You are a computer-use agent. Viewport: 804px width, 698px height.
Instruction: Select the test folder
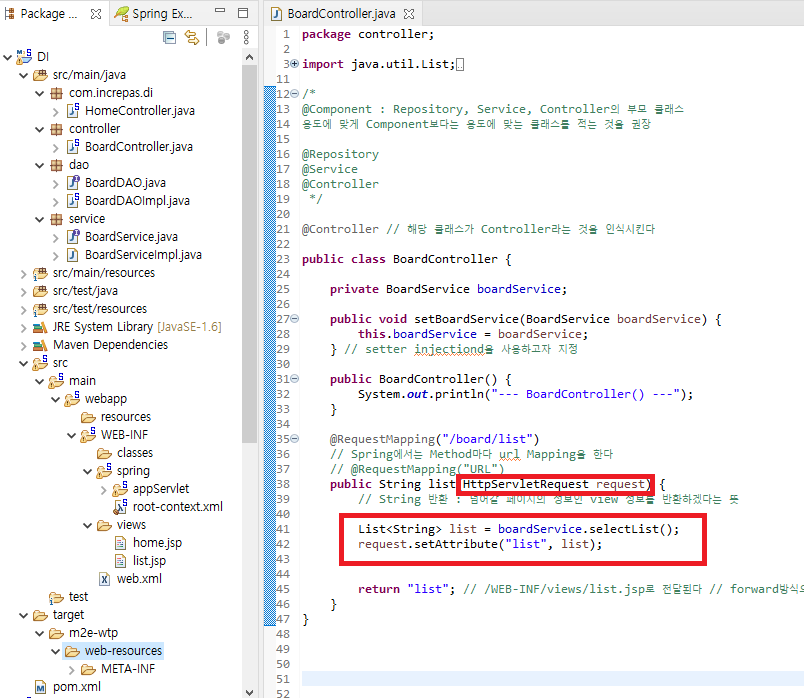78,597
